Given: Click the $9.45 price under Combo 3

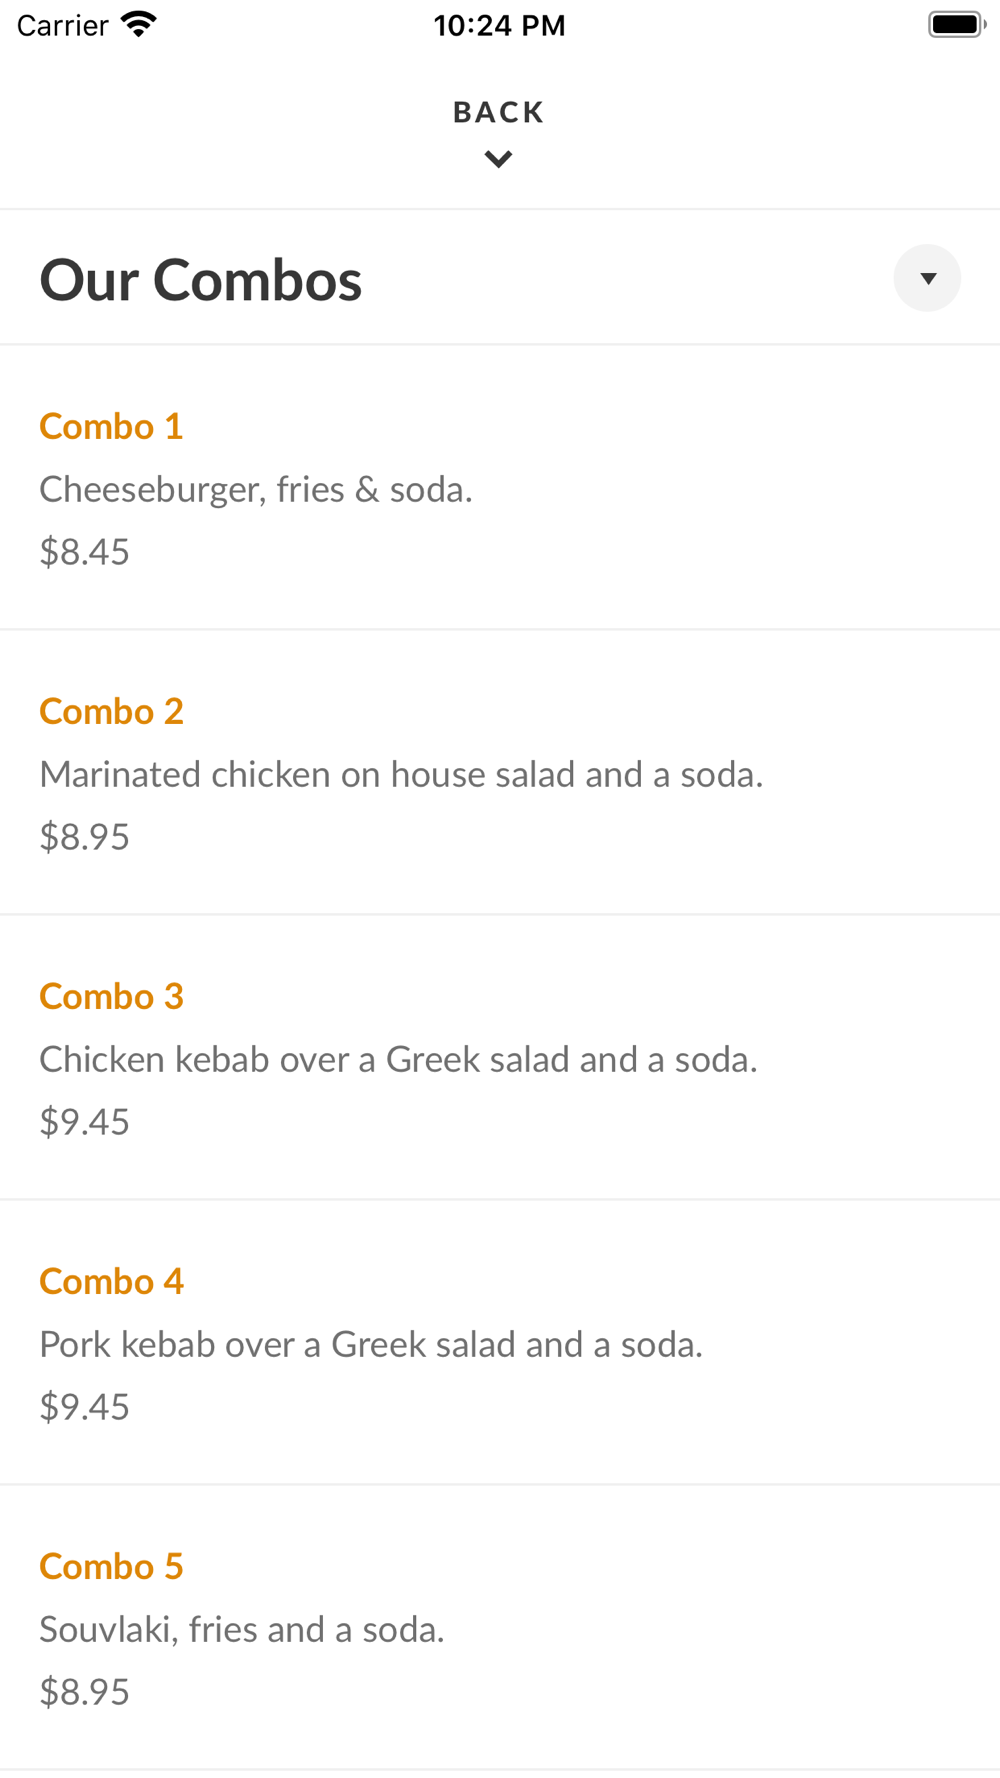Looking at the screenshot, I should click(x=85, y=1122).
